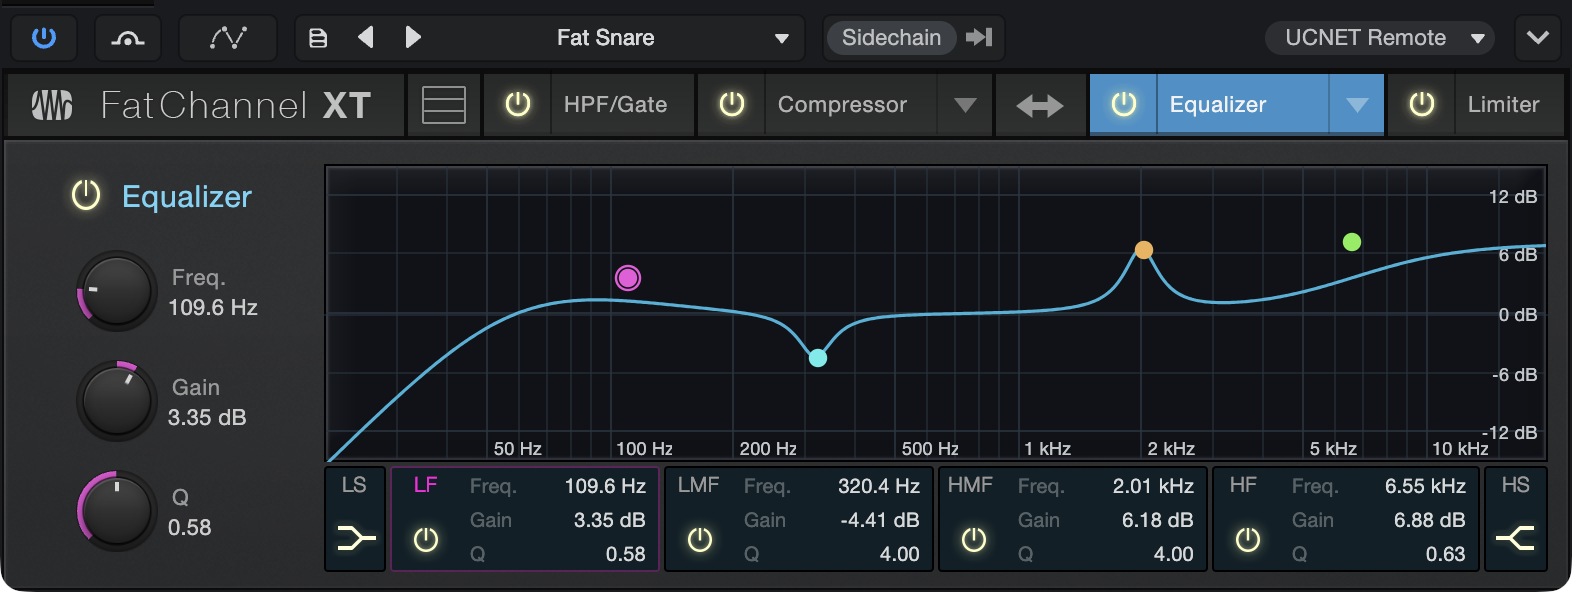Open the Equalizer model dropdown arrow
Viewport: 1572px width, 592px height.
[1357, 105]
